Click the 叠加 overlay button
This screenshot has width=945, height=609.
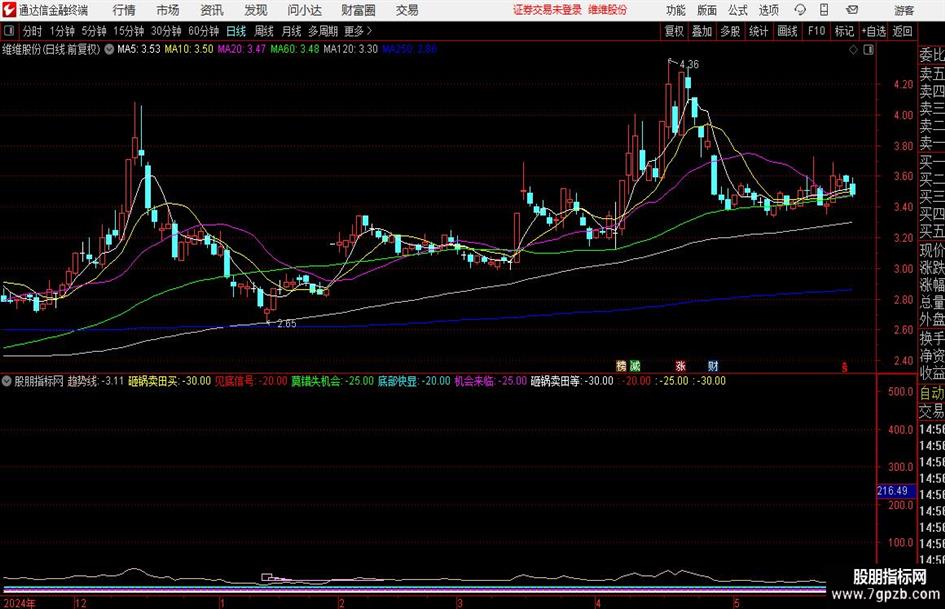tap(702, 31)
